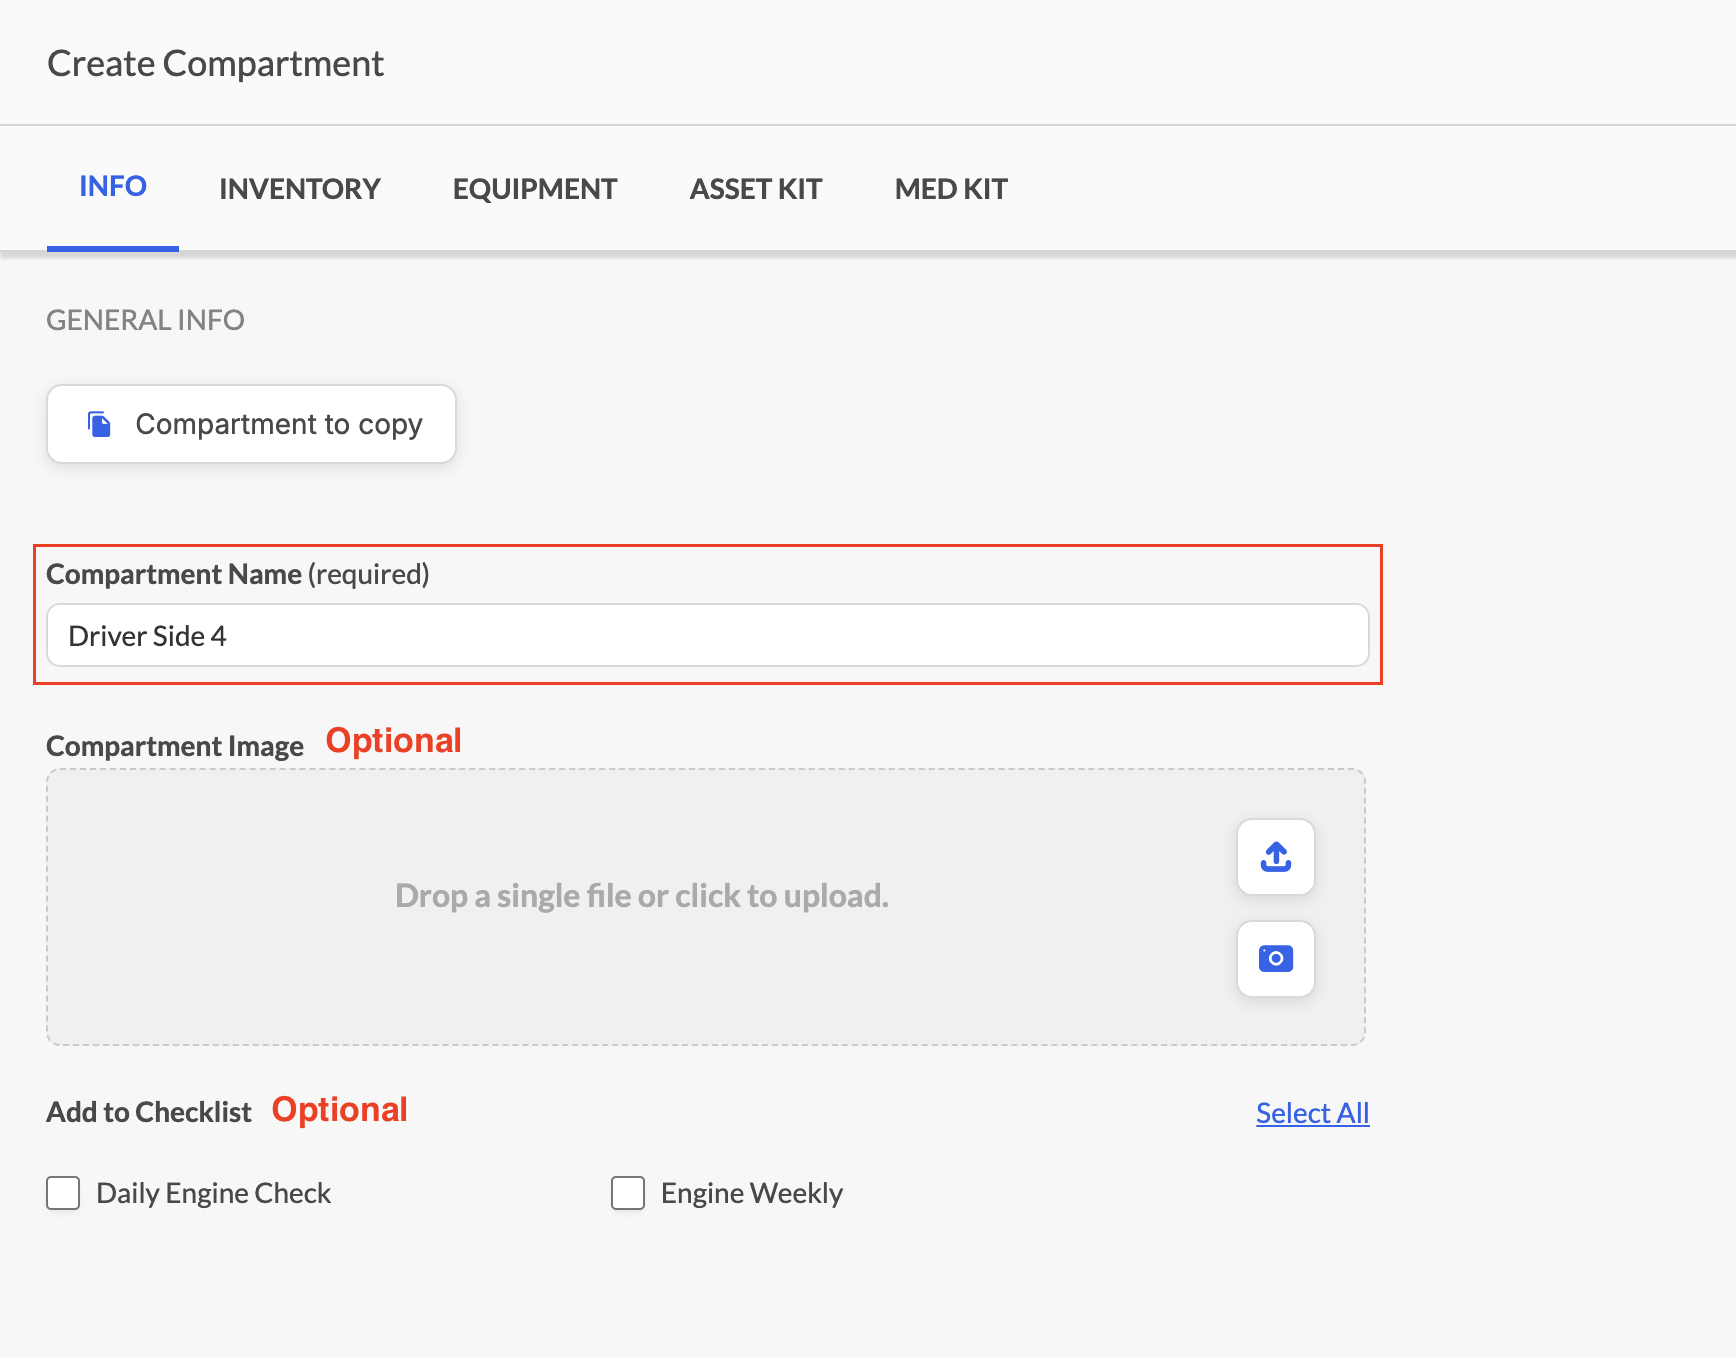
Task: Open the Compartment to copy button
Action: (x=251, y=424)
